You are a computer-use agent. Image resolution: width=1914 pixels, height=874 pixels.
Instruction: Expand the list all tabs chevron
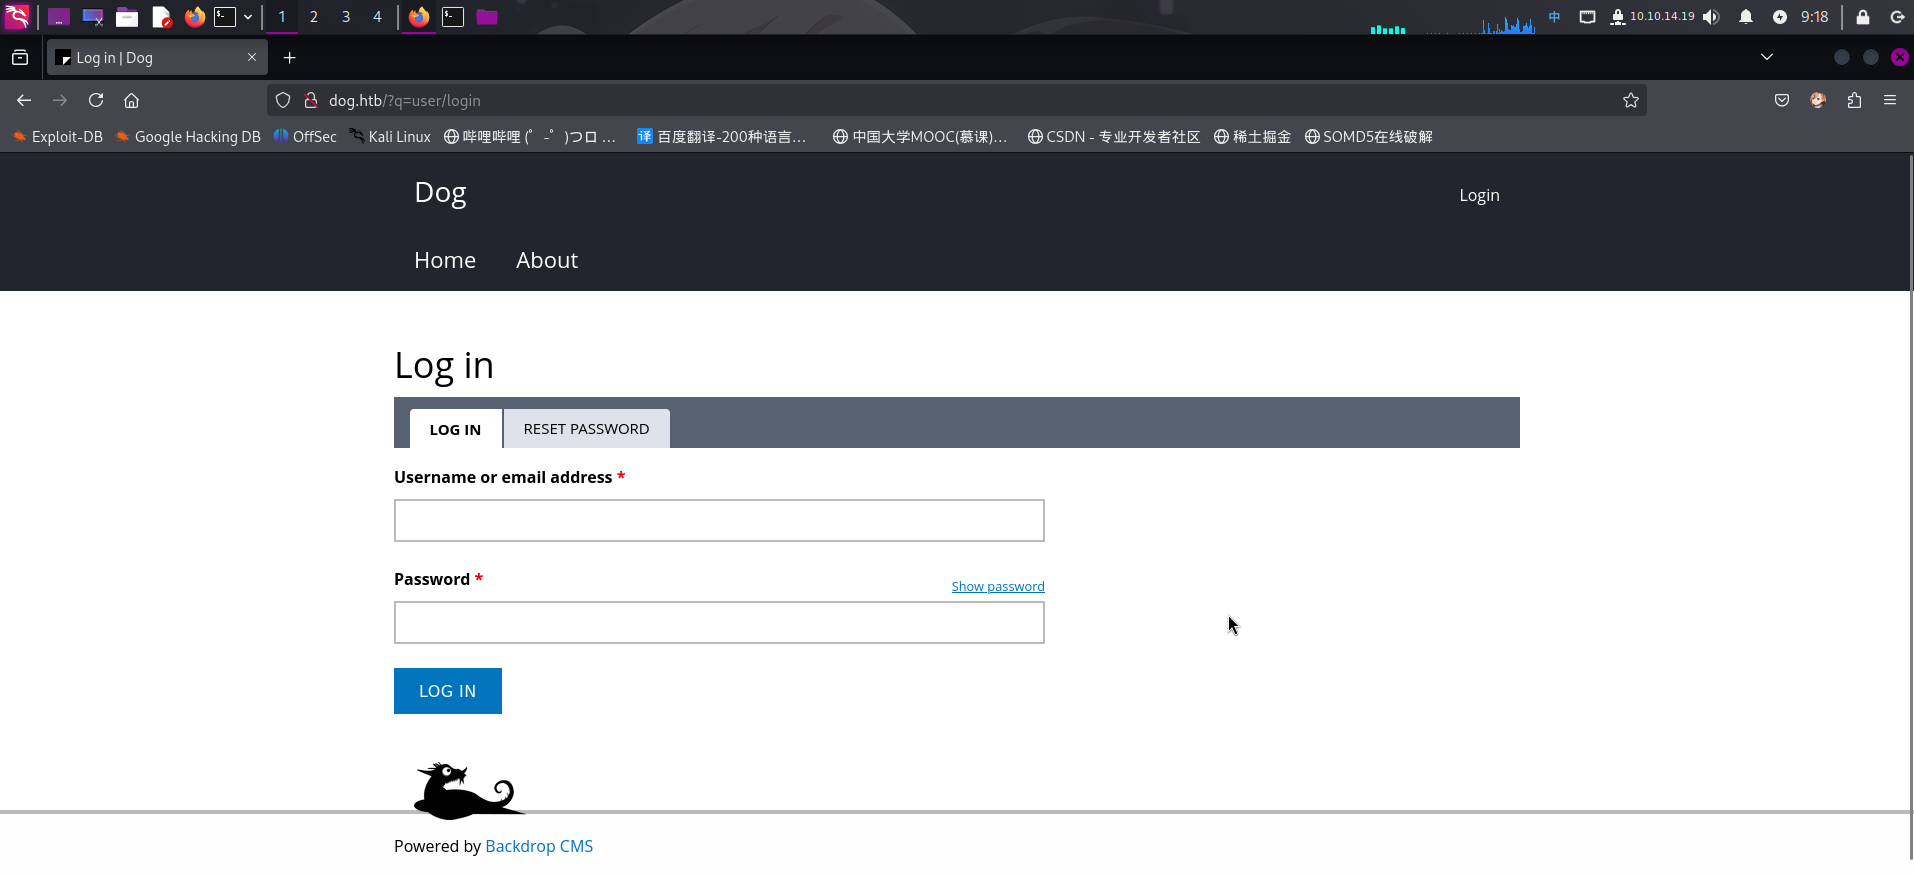click(1767, 57)
